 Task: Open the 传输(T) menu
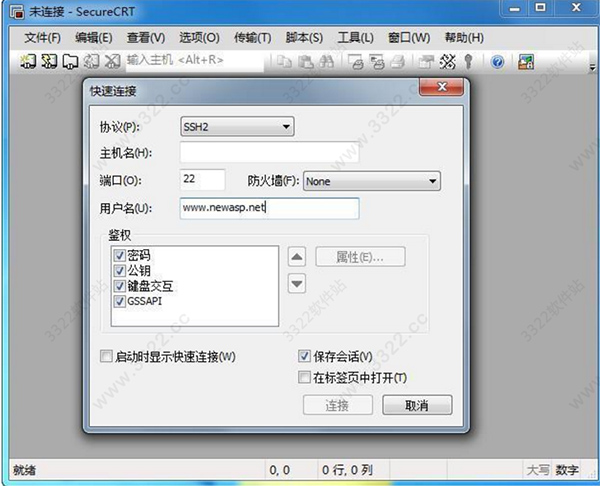click(253, 38)
